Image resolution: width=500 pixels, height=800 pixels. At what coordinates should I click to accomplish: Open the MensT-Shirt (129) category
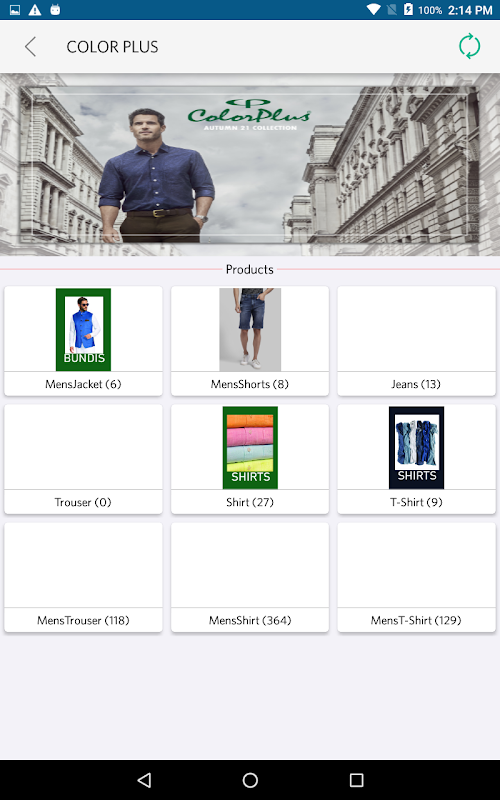click(416, 577)
